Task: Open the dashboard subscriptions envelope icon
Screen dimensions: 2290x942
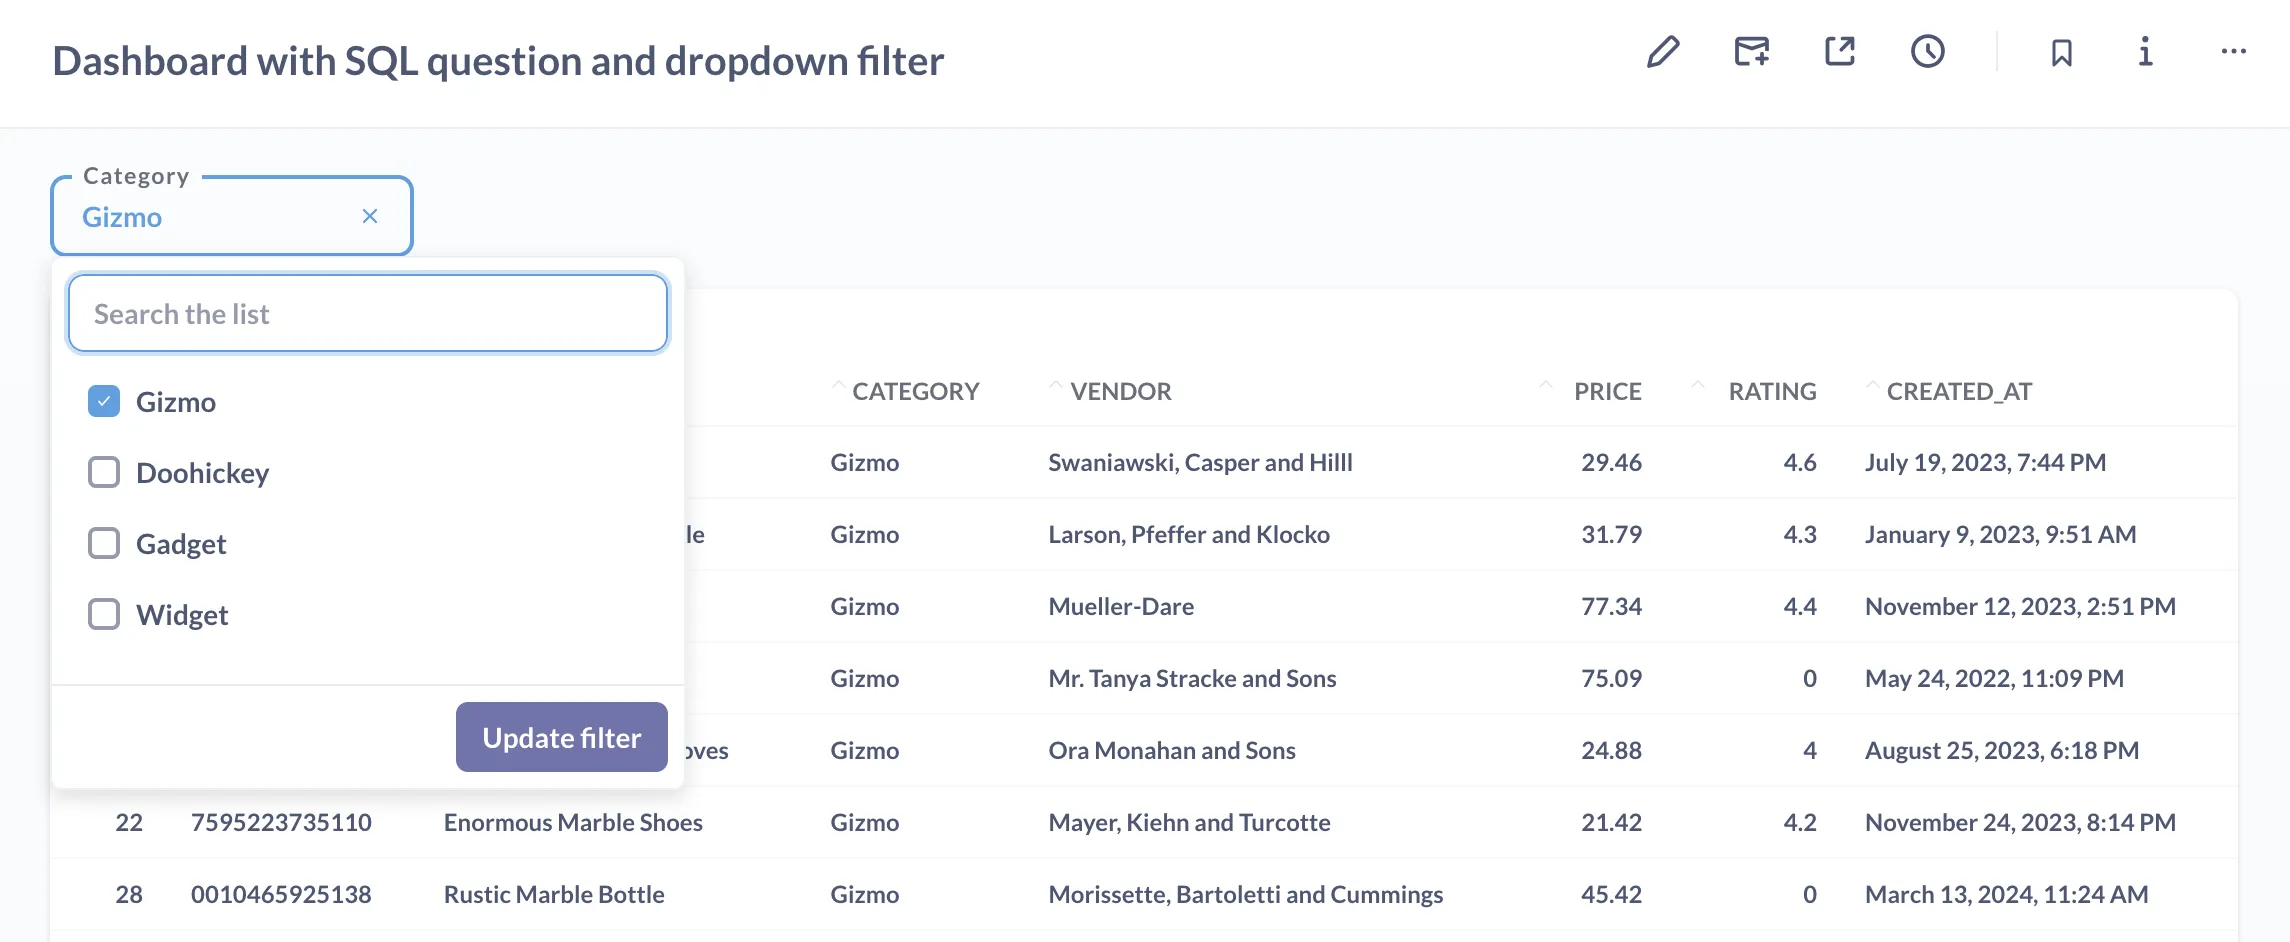Action: pos(1751,52)
